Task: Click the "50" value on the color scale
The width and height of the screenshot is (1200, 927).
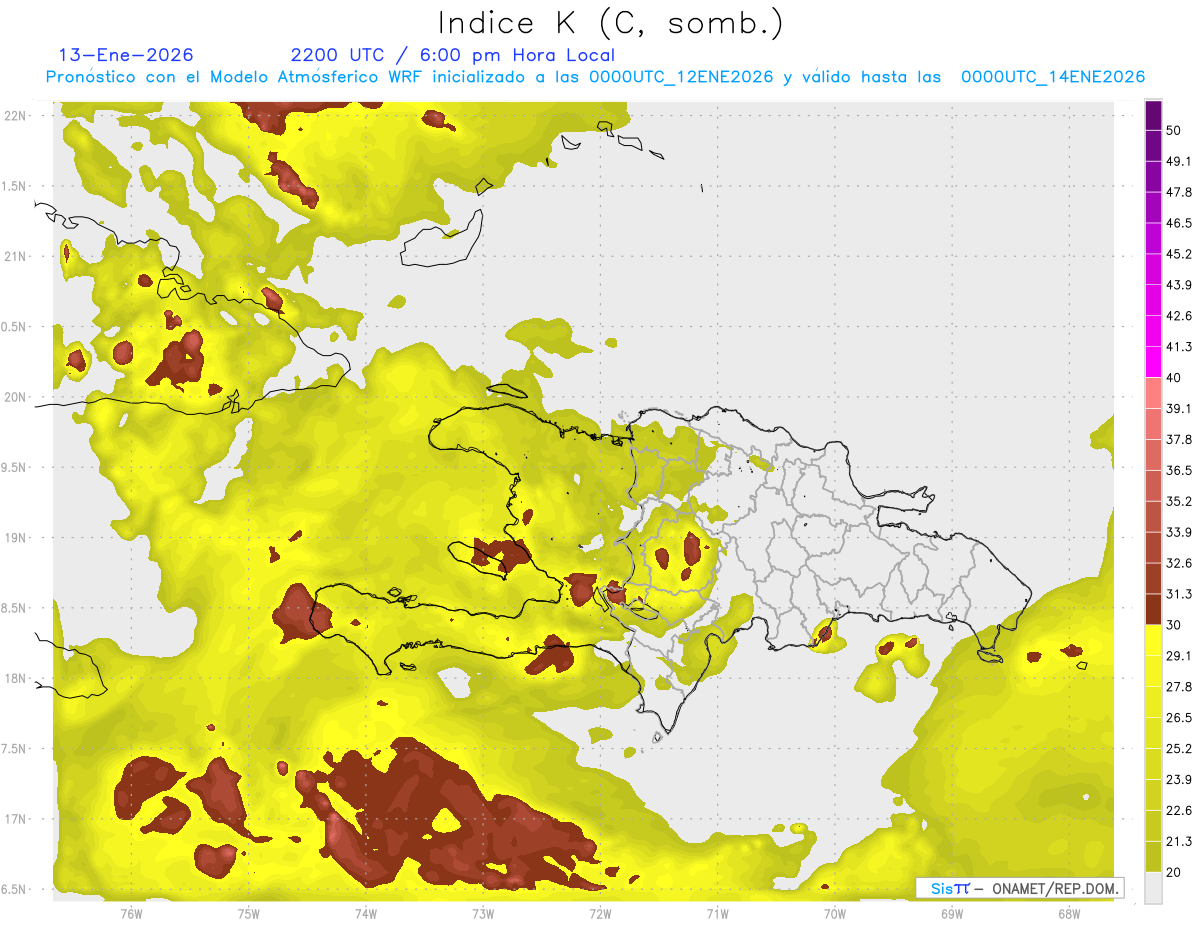Action: click(x=1174, y=130)
